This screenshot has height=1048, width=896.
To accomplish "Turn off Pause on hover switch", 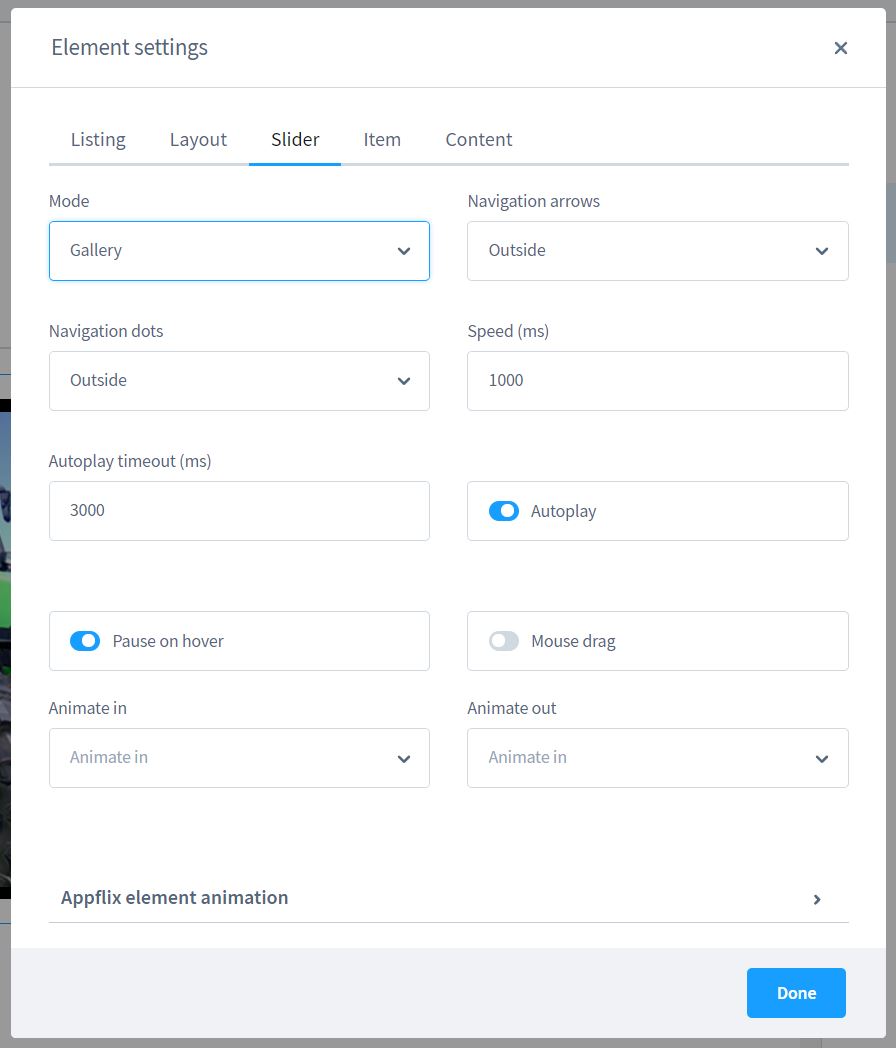I will [x=85, y=641].
